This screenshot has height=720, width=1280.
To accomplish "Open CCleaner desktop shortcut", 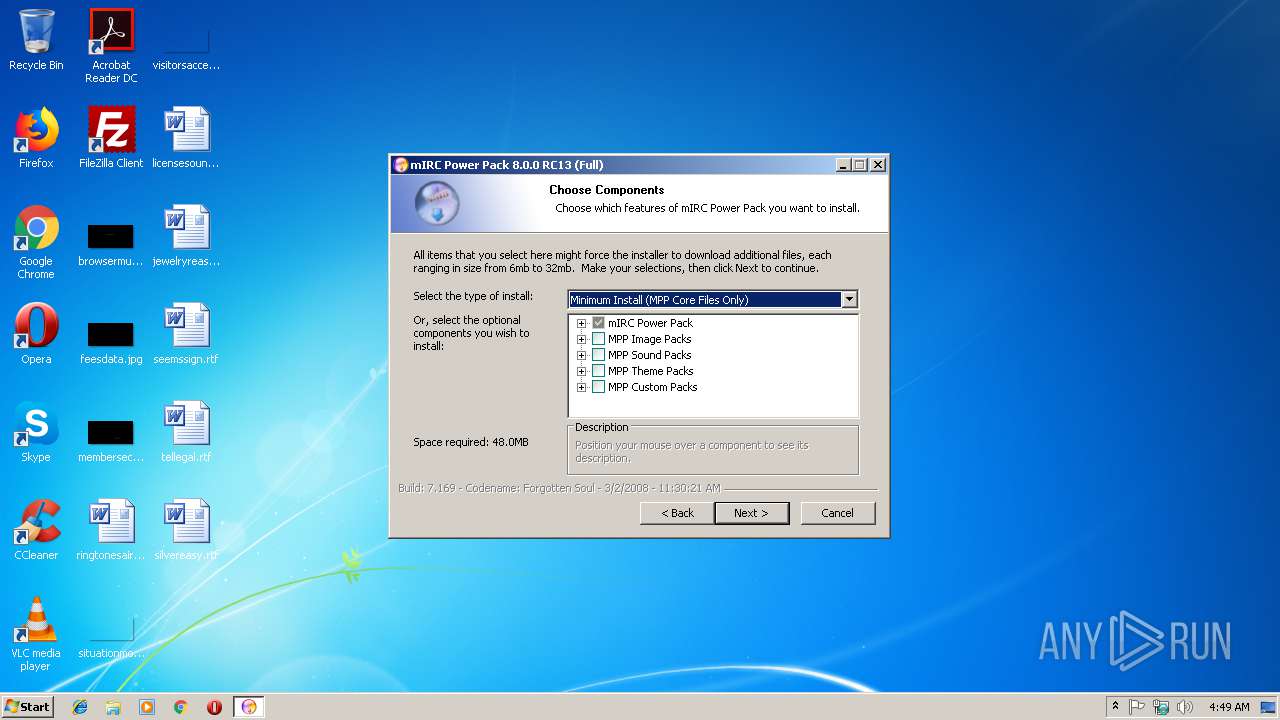I will (36, 530).
